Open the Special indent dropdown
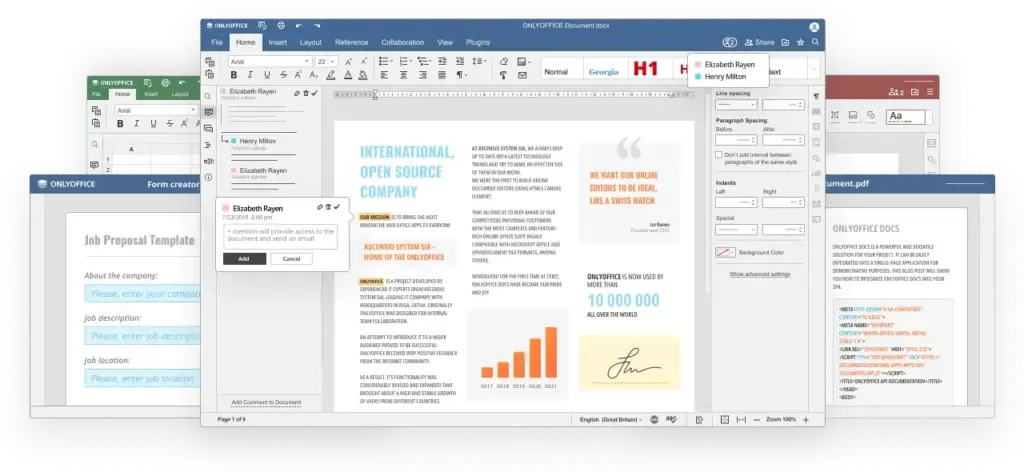1024x472 pixels. pos(736,230)
